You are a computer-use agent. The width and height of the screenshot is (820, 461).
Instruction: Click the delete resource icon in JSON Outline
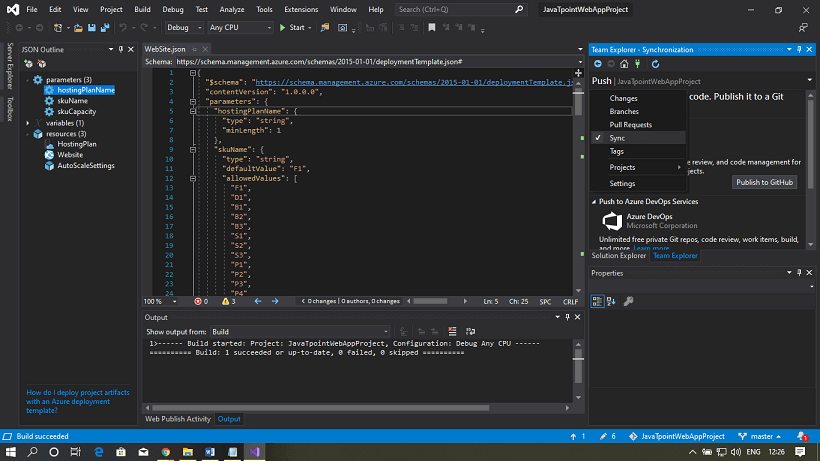pyautogui.click(x=42, y=64)
